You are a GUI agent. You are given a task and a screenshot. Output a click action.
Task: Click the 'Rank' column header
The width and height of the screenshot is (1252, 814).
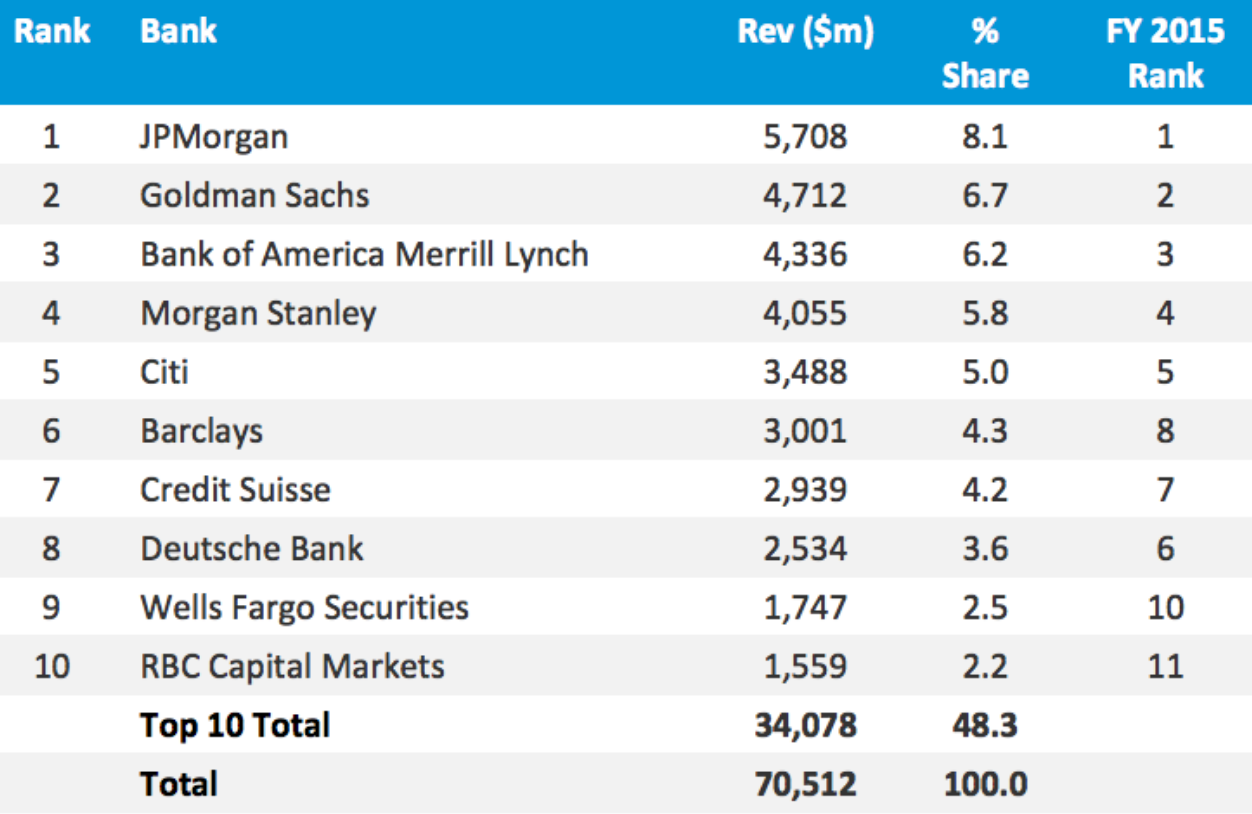tap(52, 31)
